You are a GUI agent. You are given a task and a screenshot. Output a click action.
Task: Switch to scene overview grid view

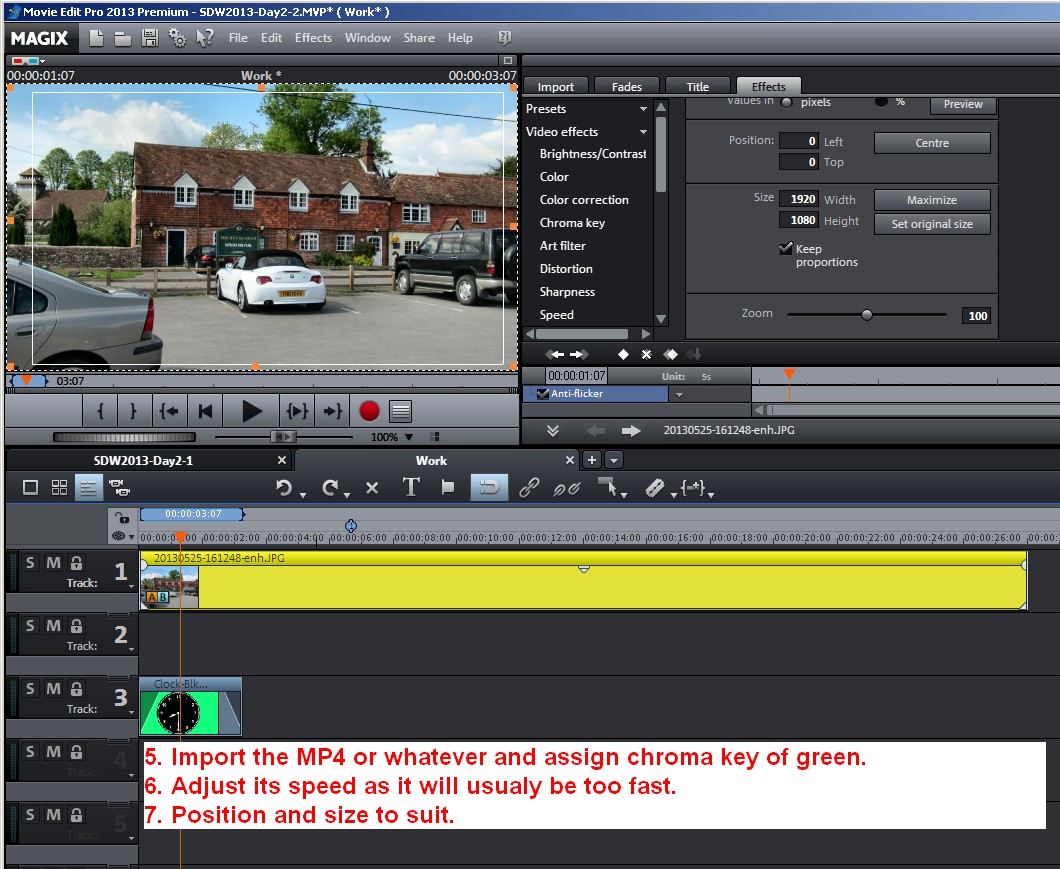click(x=59, y=487)
